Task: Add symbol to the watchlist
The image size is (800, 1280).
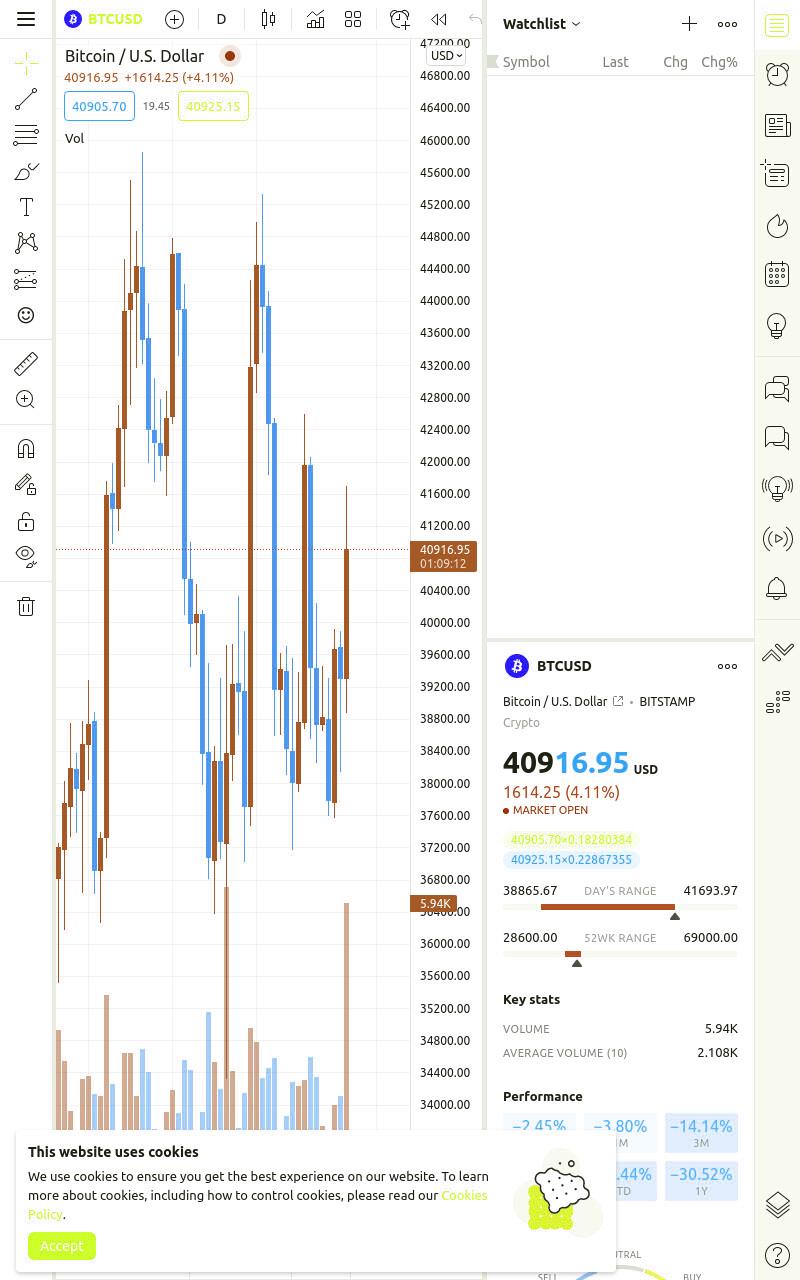Action: [689, 23]
